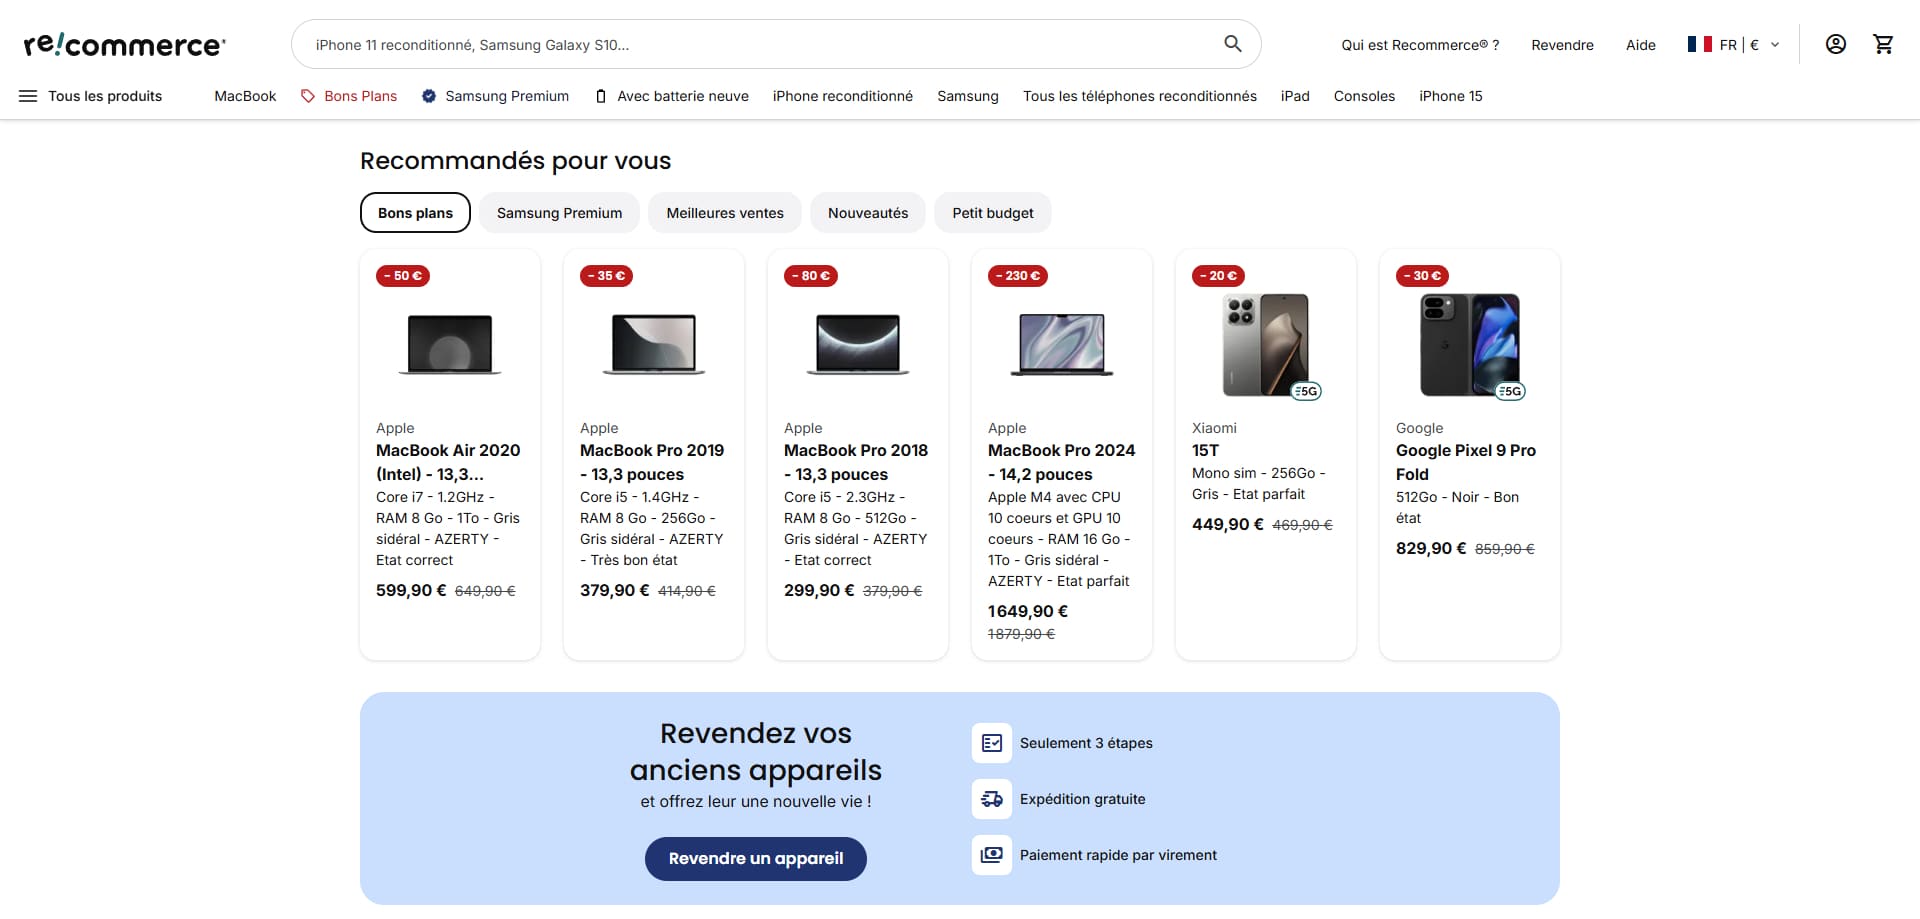Switch to the Petit budget tab
Viewport: 1920px width, 919px height.
(x=993, y=213)
